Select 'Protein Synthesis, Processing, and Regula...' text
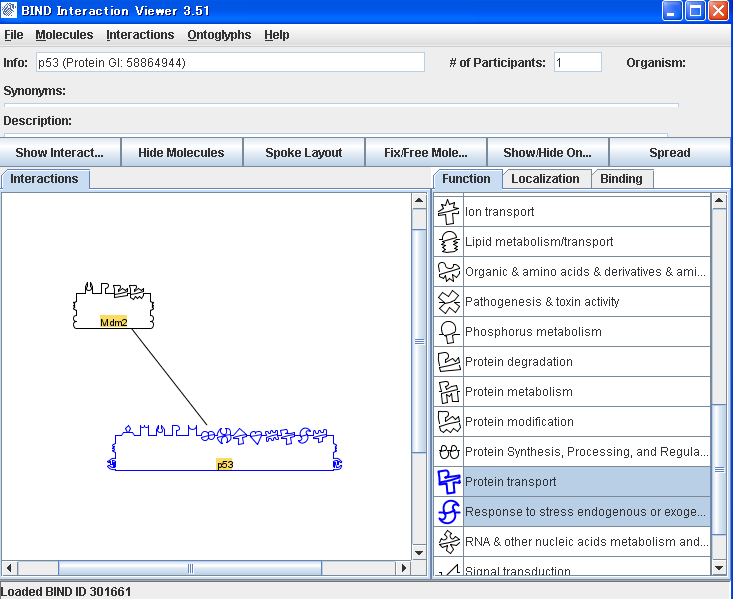 (x=587, y=452)
